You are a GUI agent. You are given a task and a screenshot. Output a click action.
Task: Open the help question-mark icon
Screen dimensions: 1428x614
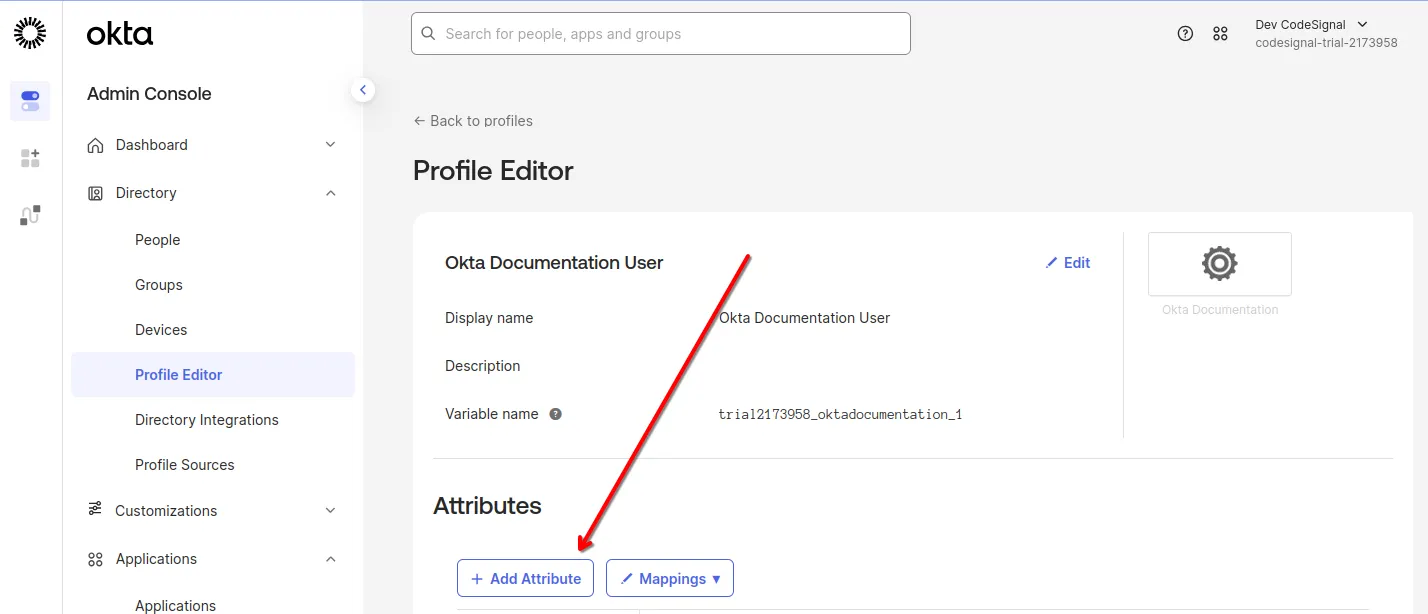(1185, 33)
